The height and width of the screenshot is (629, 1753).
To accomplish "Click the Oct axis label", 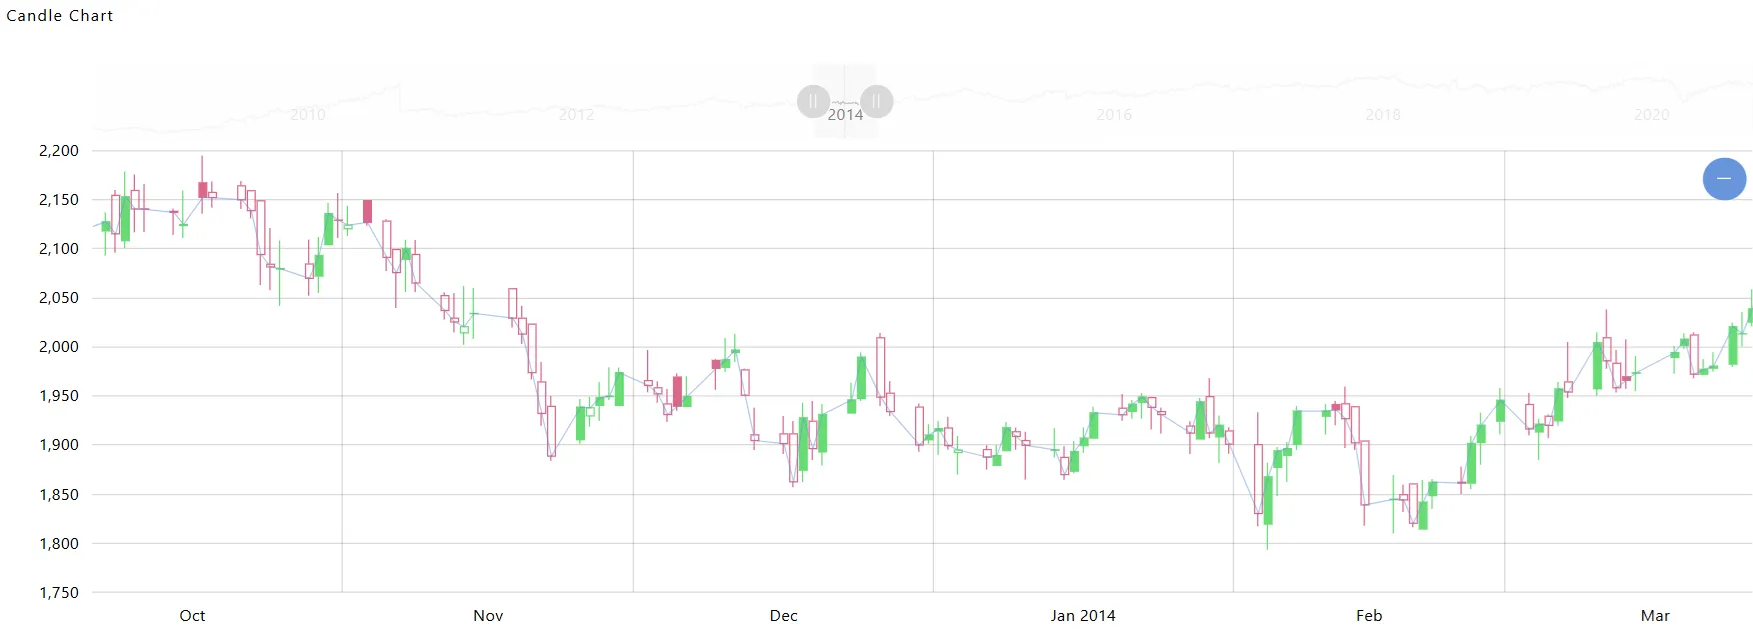I will click(x=192, y=616).
